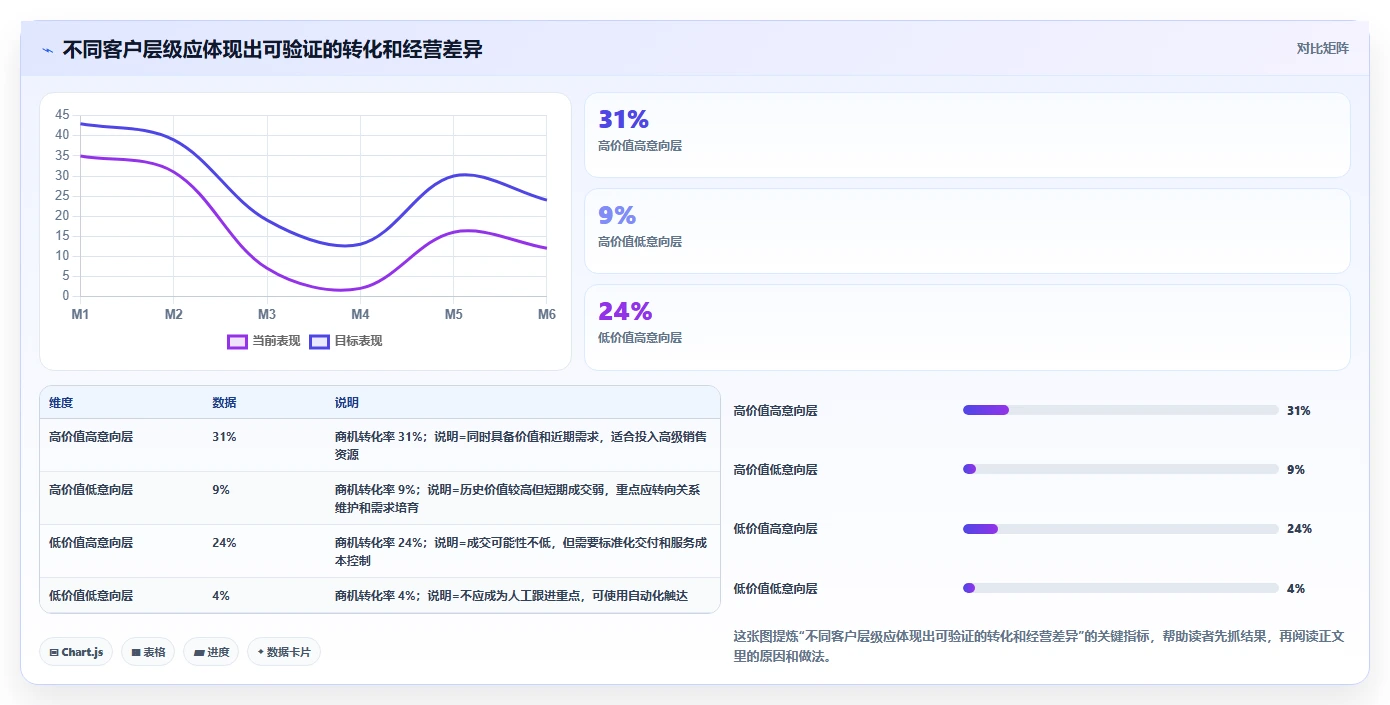Click the M2 x-axis label

174,314
